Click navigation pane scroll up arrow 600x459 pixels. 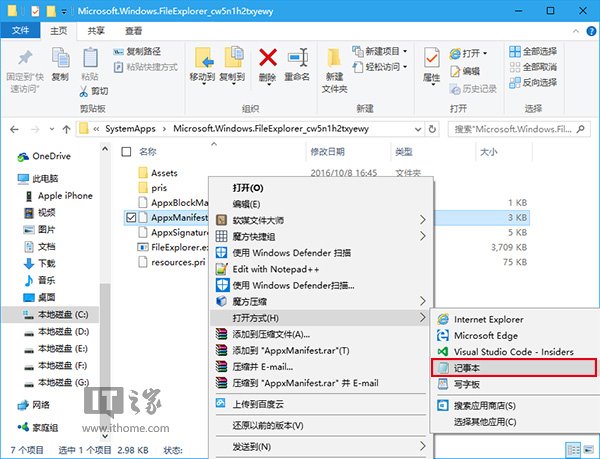tap(105, 149)
